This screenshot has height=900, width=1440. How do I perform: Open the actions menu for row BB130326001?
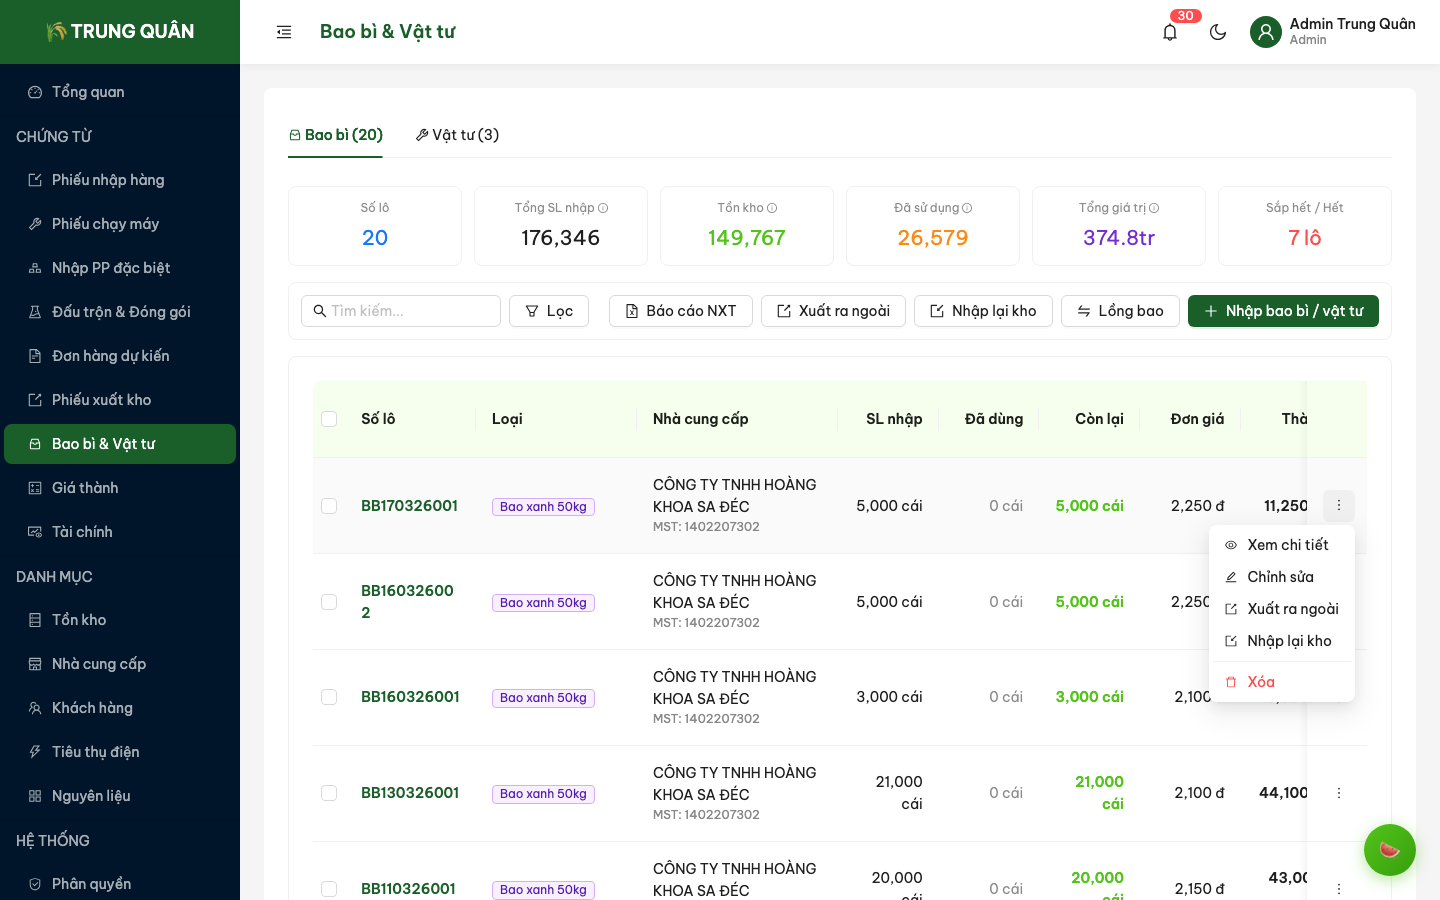click(1339, 793)
